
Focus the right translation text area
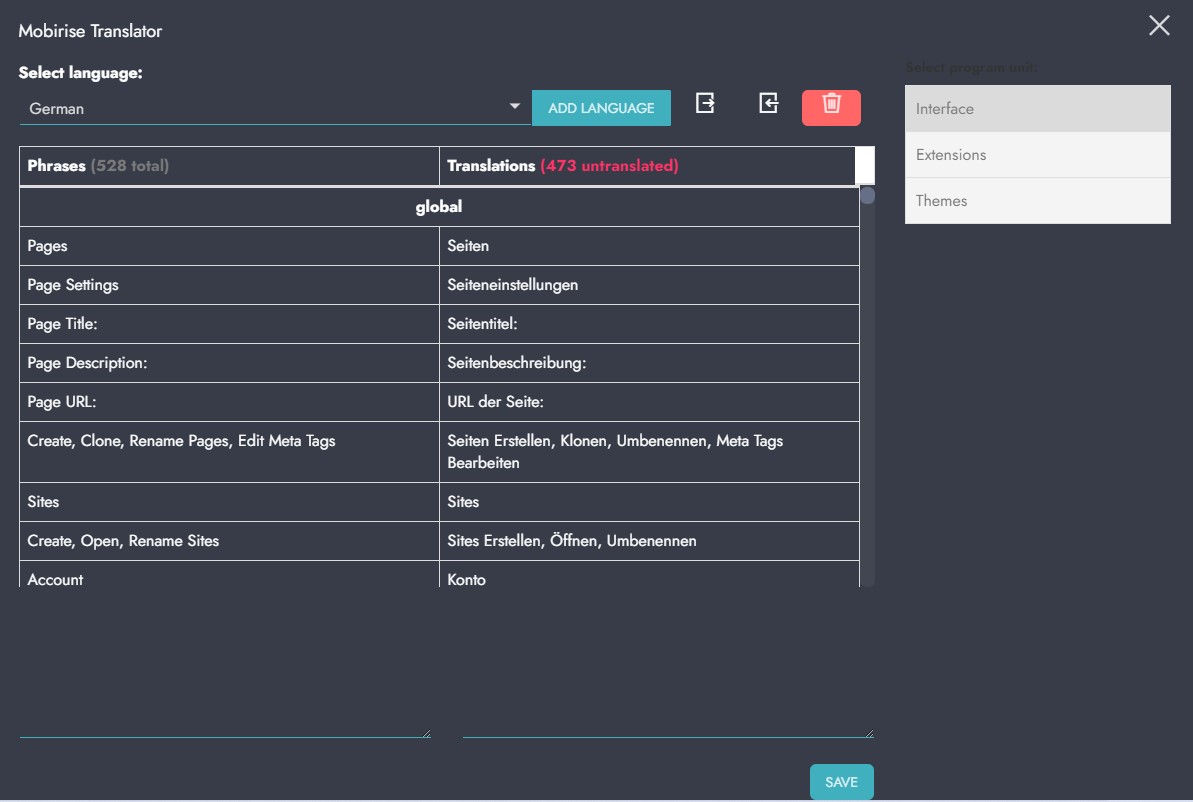pos(668,667)
